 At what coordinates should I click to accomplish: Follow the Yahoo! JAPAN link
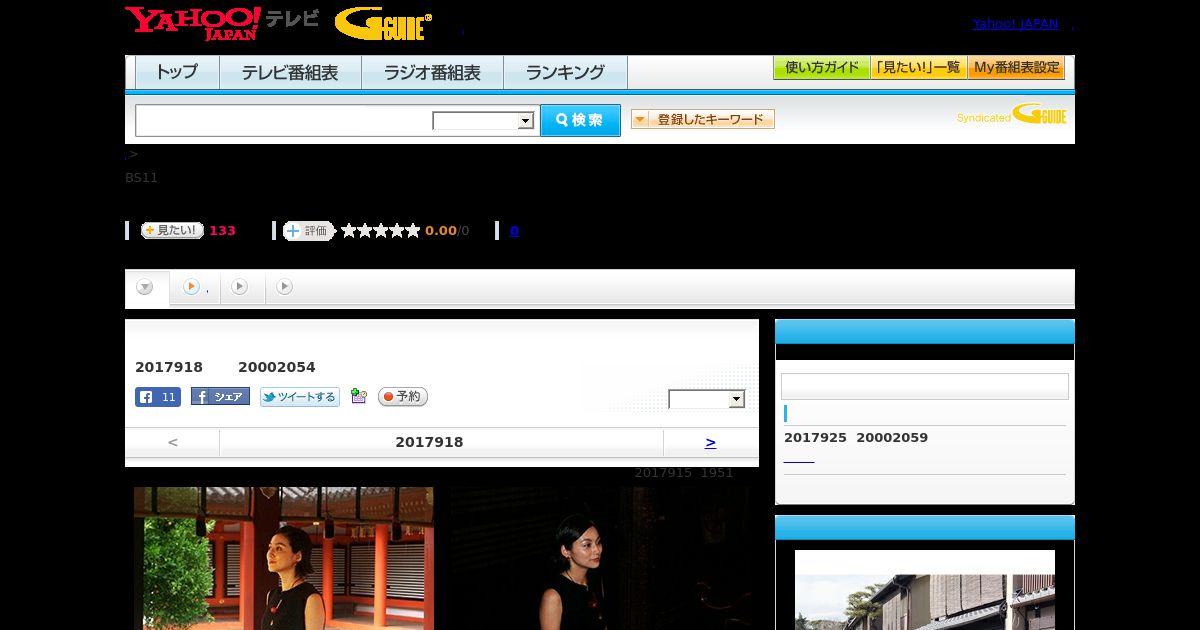click(1015, 23)
